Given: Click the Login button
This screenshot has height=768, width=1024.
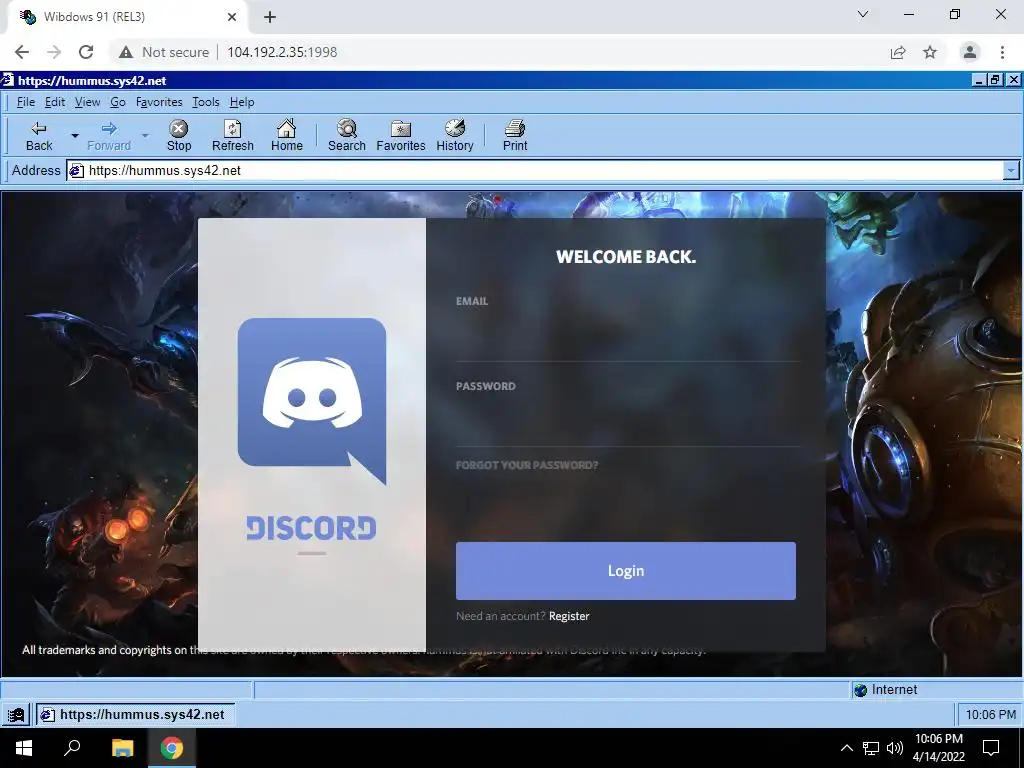Looking at the screenshot, I should click(x=626, y=571).
